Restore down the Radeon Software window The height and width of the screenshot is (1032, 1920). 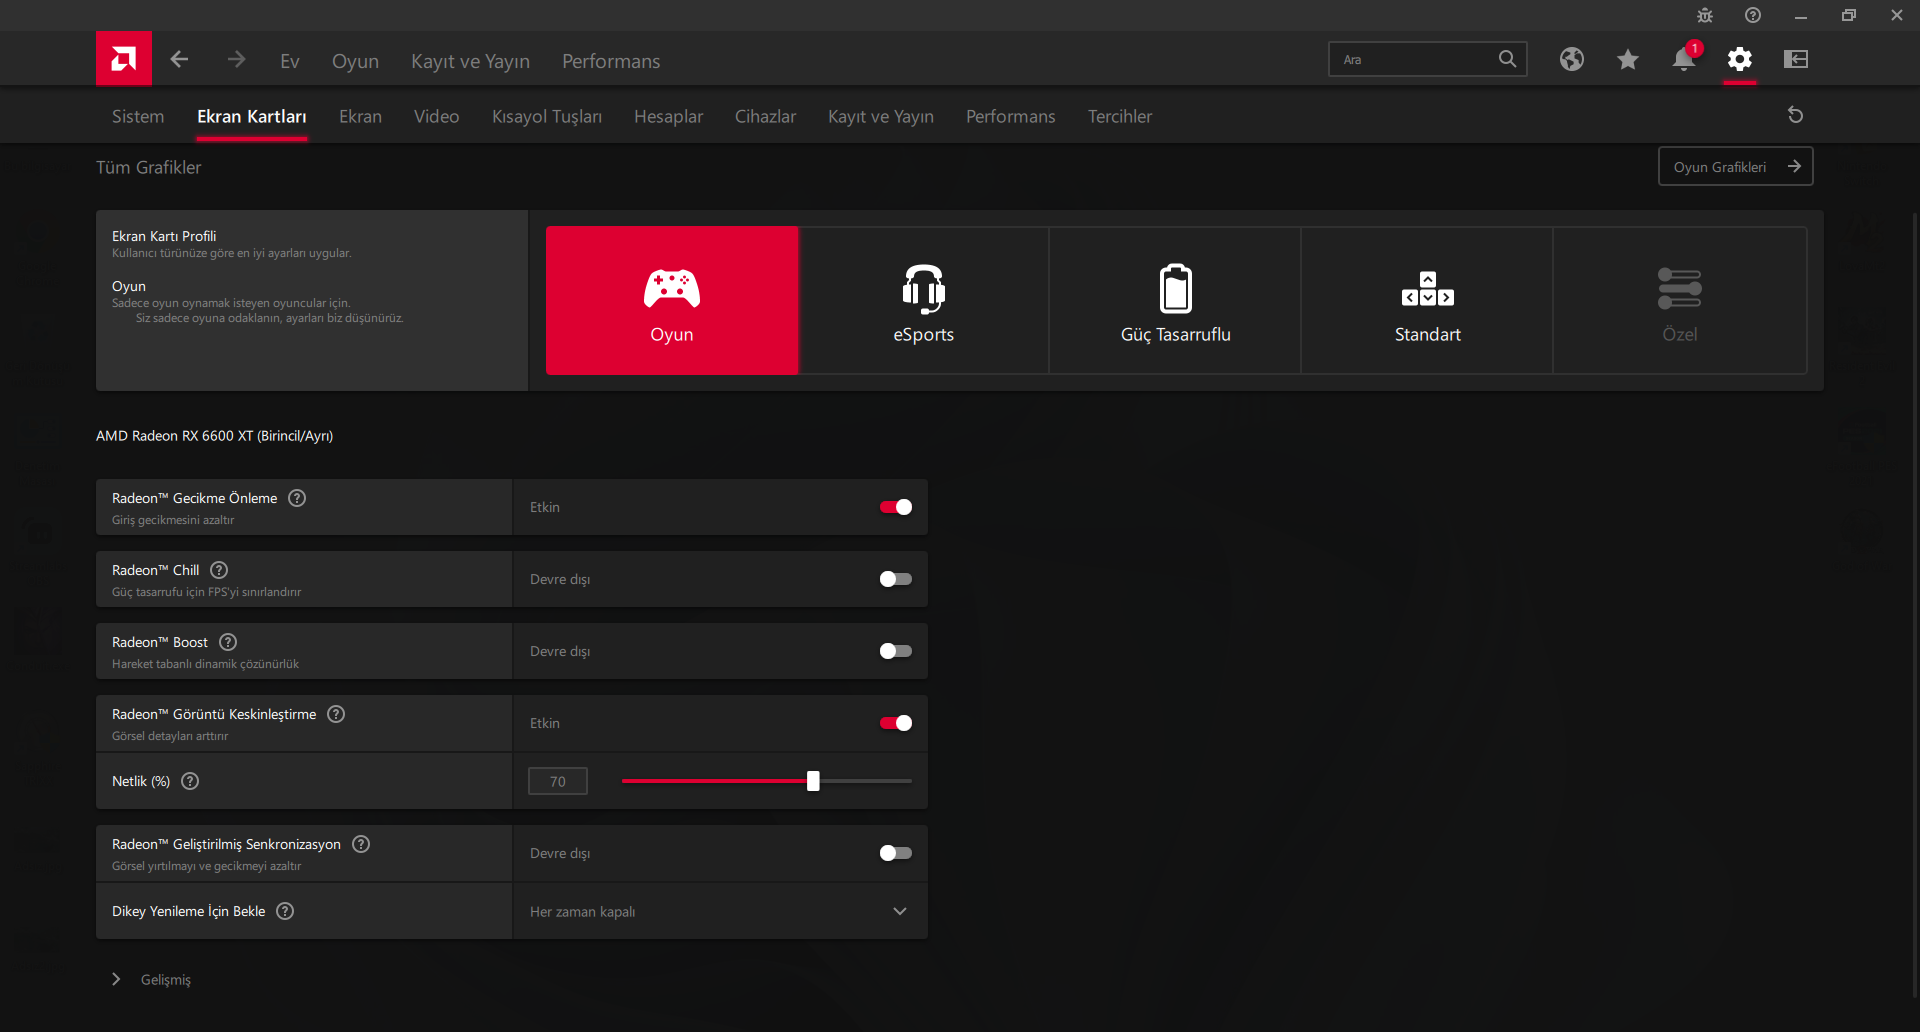tap(1848, 15)
